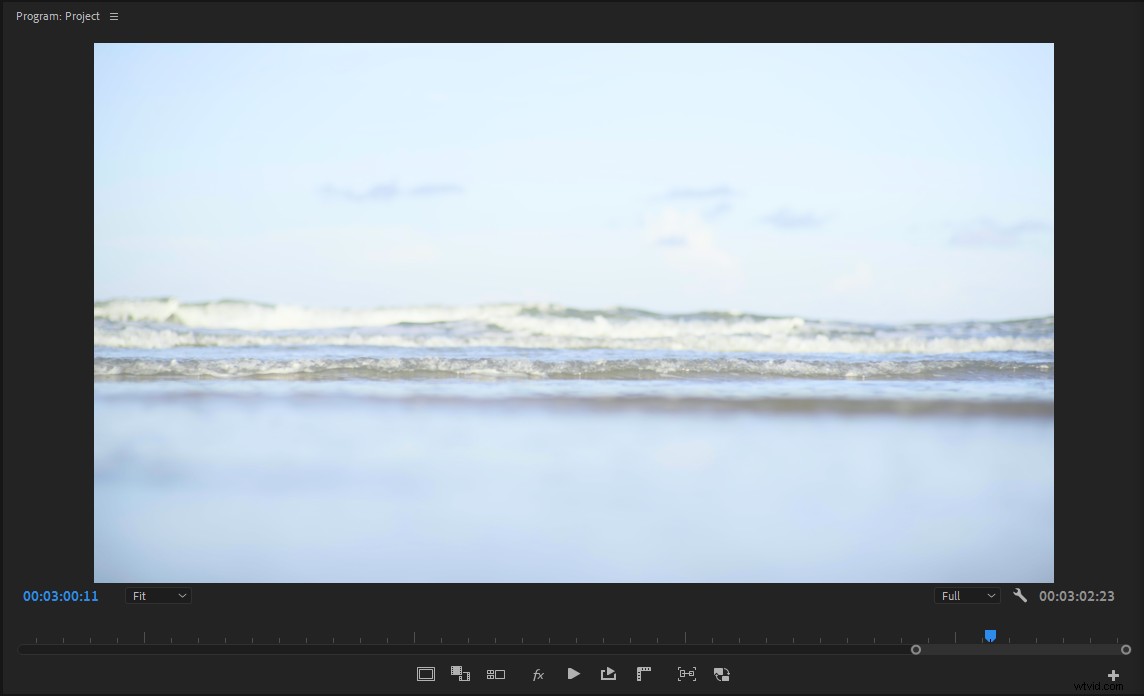Click the overlapping filmstrips toolbar icon
1144x696 pixels.
click(460, 674)
